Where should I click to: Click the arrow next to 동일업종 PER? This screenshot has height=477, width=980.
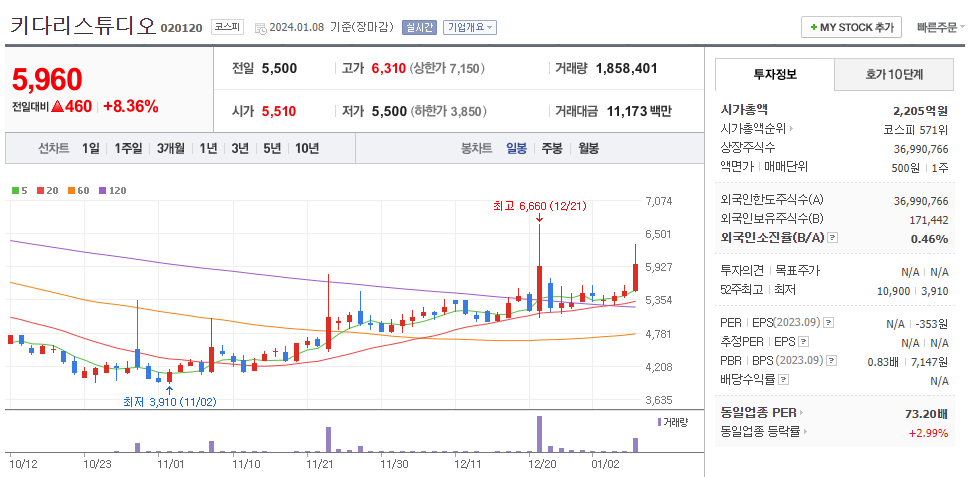[802, 413]
